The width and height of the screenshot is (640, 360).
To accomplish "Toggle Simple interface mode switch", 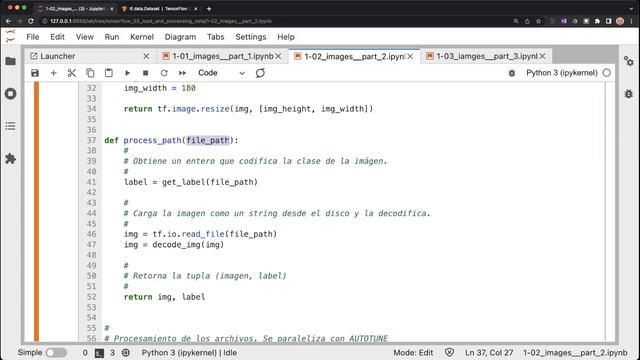I will pos(56,353).
